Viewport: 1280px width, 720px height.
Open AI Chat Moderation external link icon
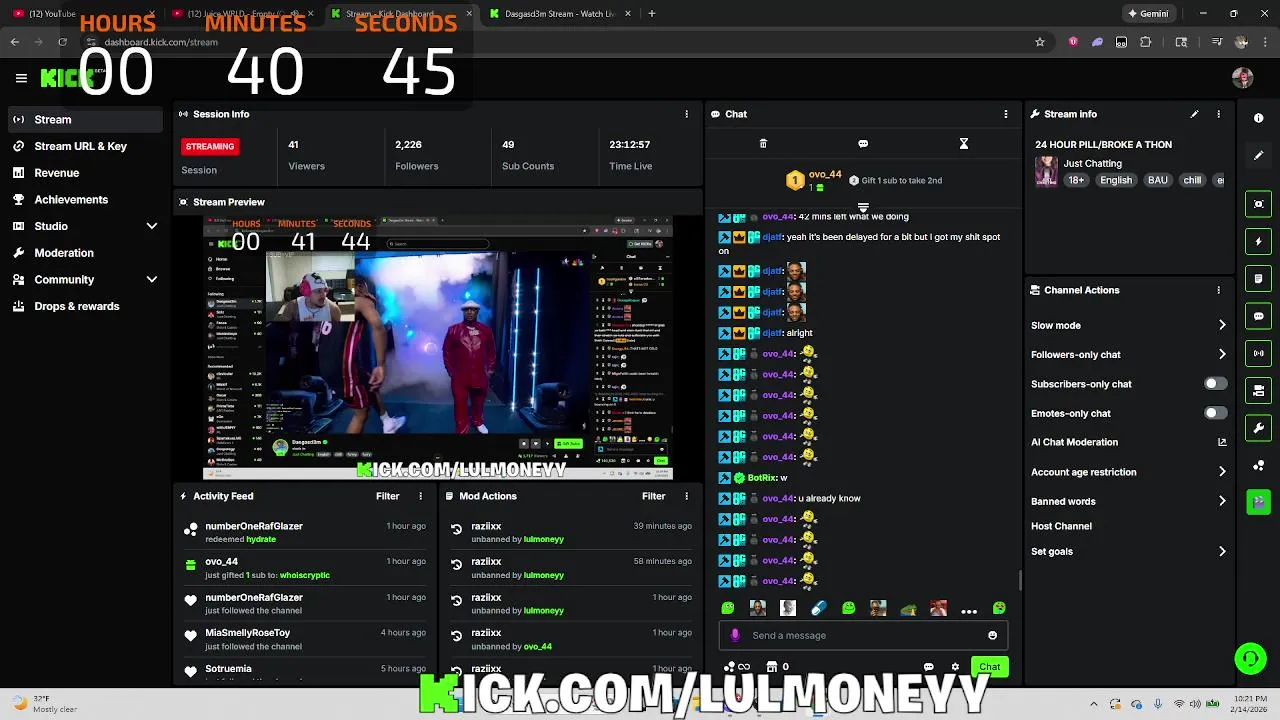click(1222, 442)
